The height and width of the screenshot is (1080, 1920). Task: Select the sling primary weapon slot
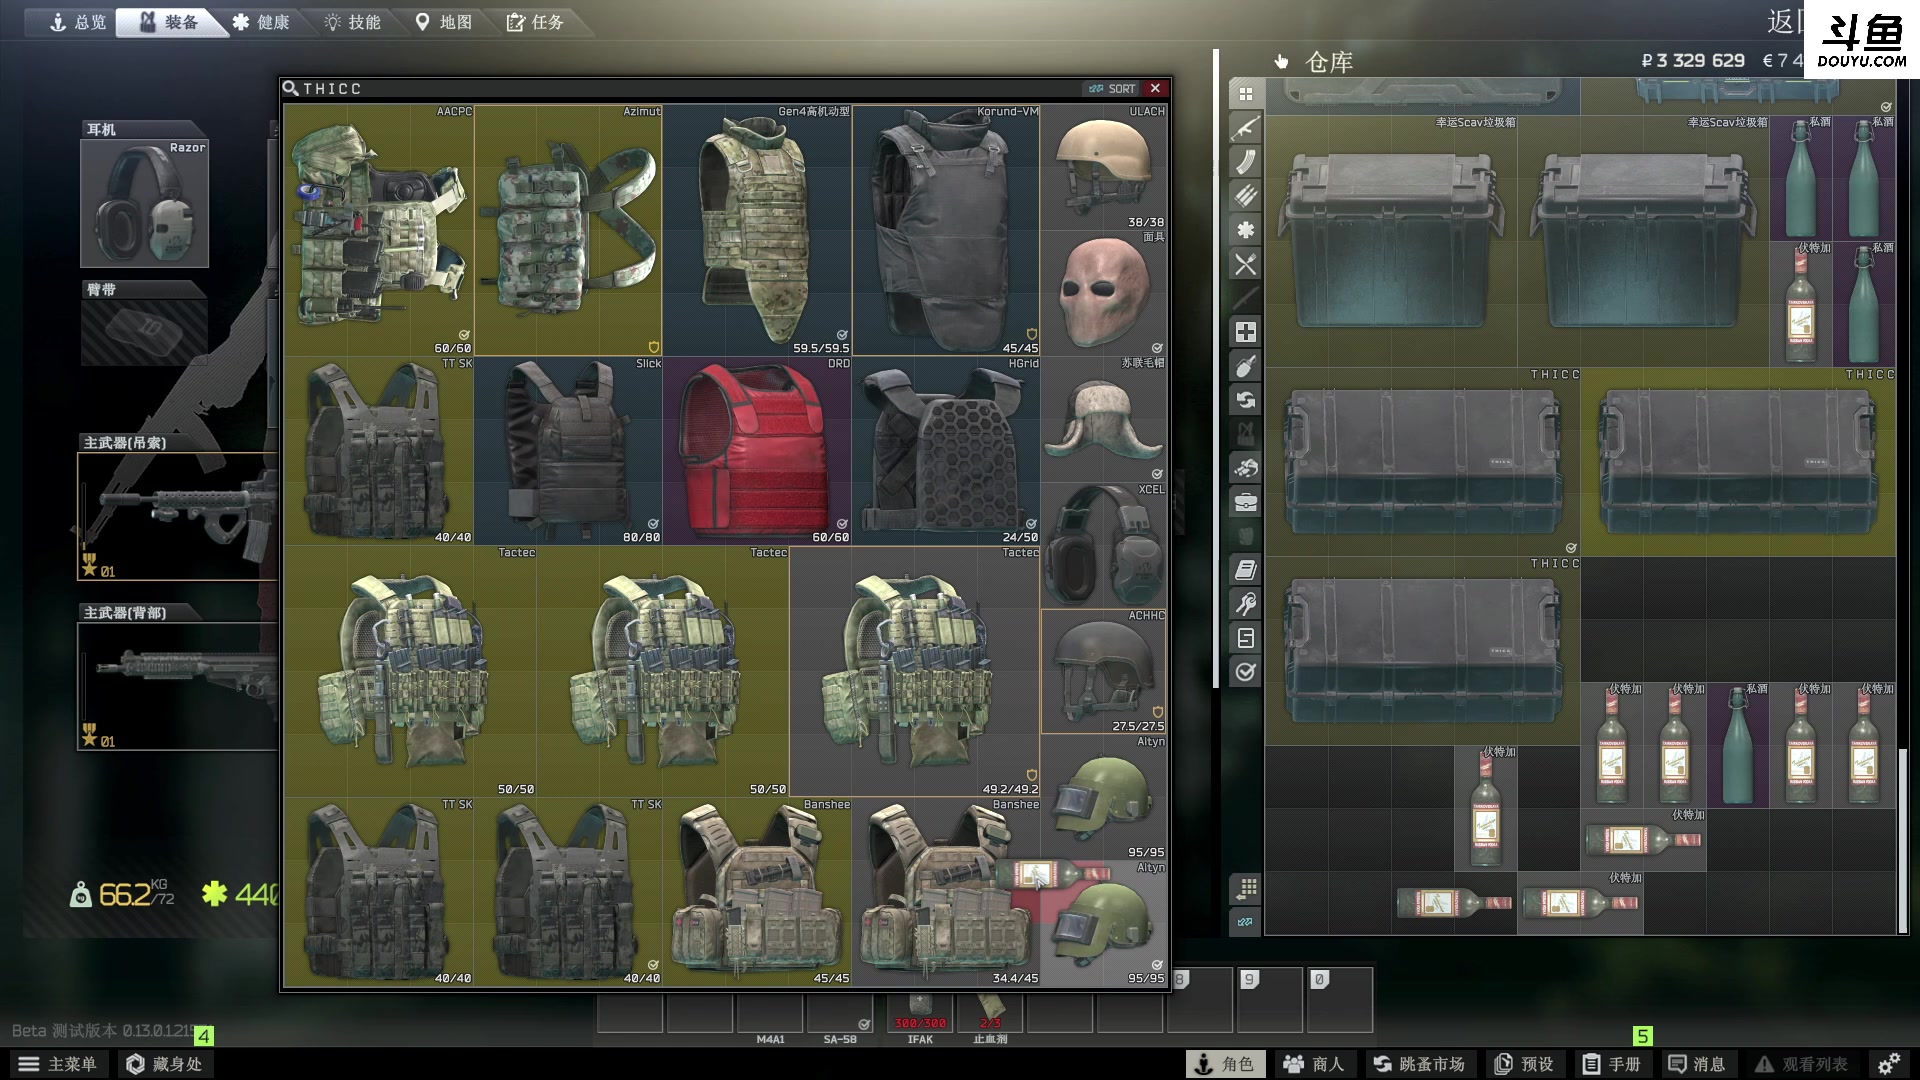click(x=177, y=516)
